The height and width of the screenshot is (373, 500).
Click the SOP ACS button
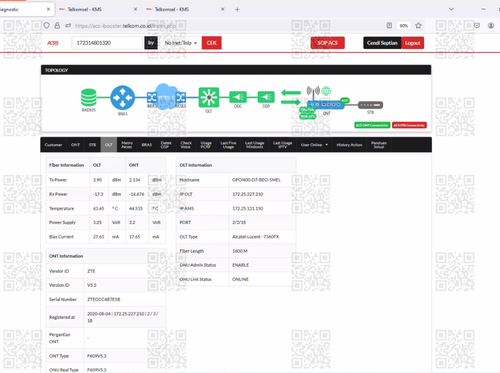pos(328,43)
